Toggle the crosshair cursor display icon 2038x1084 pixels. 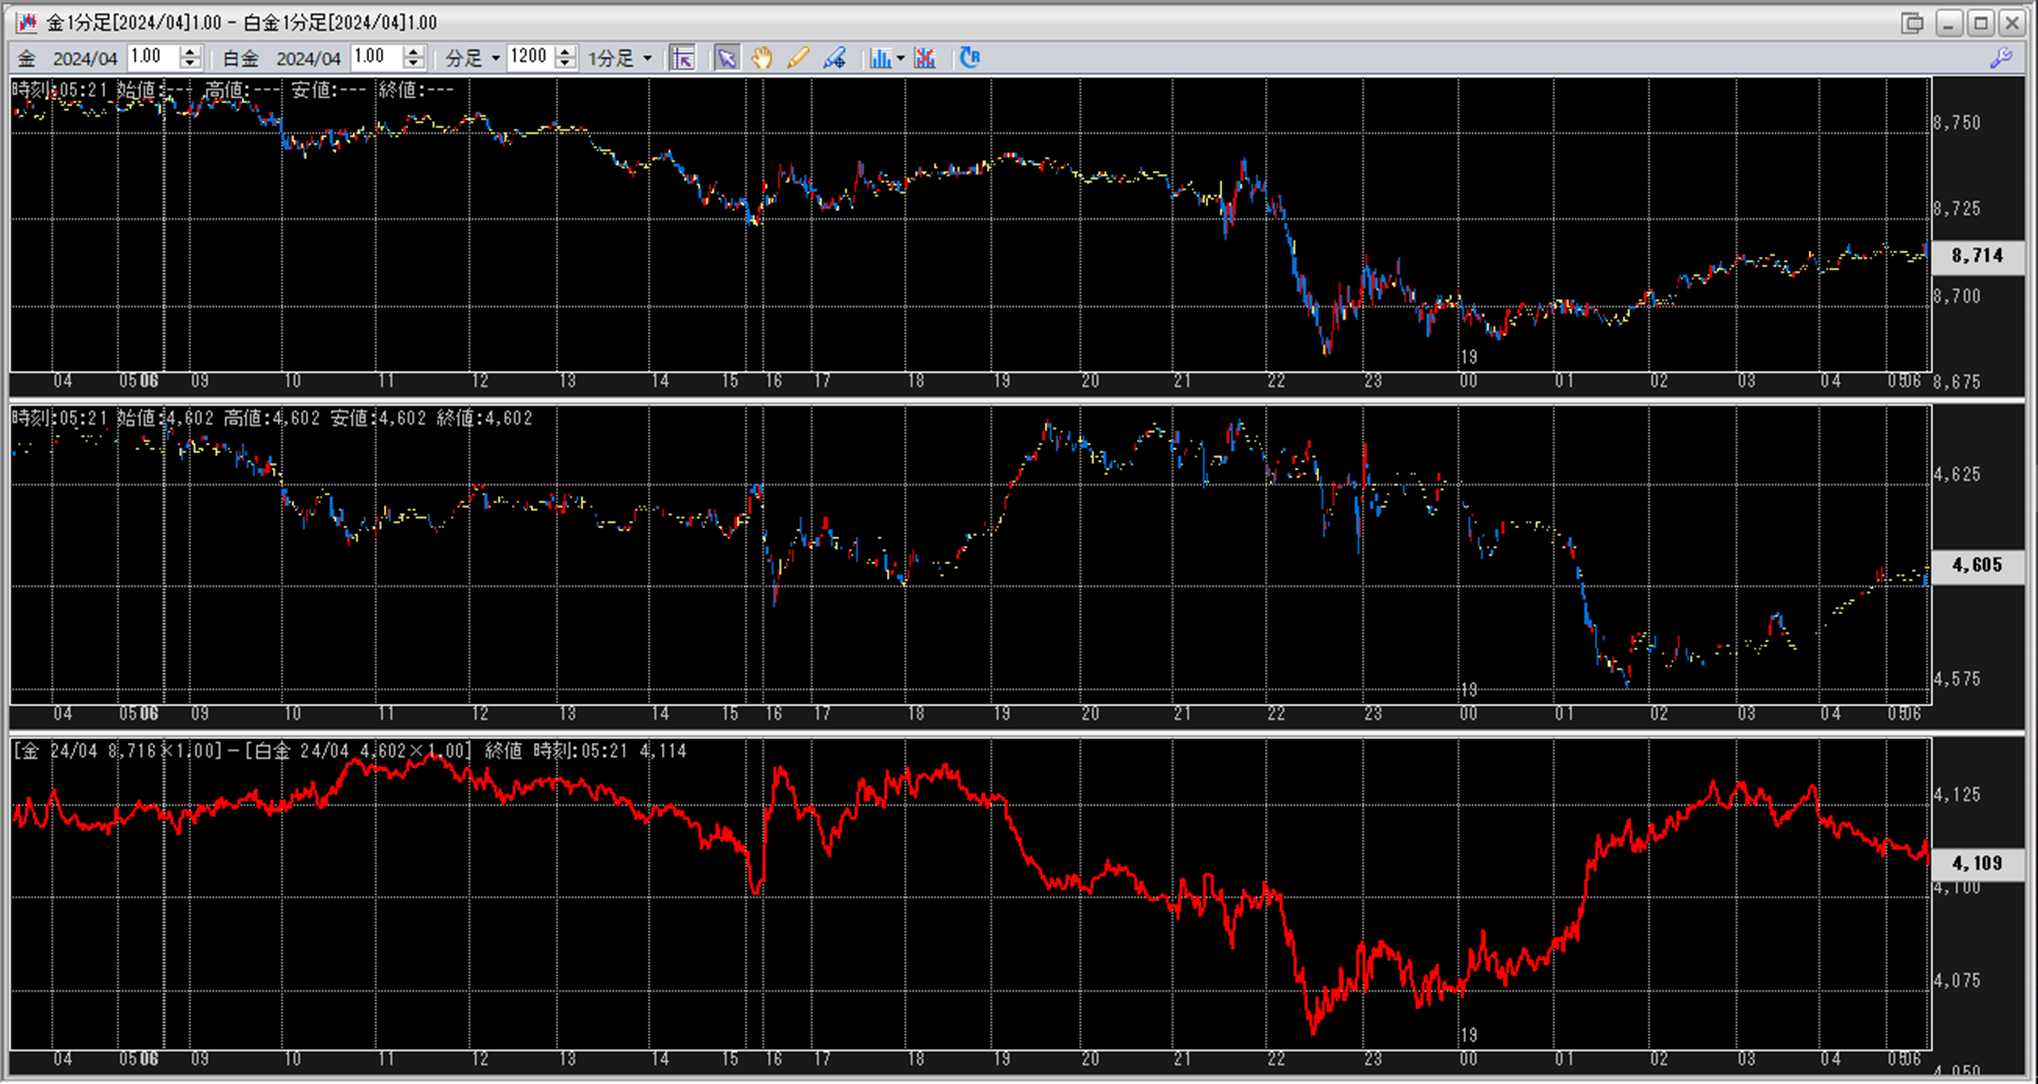[x=683, y=58]
